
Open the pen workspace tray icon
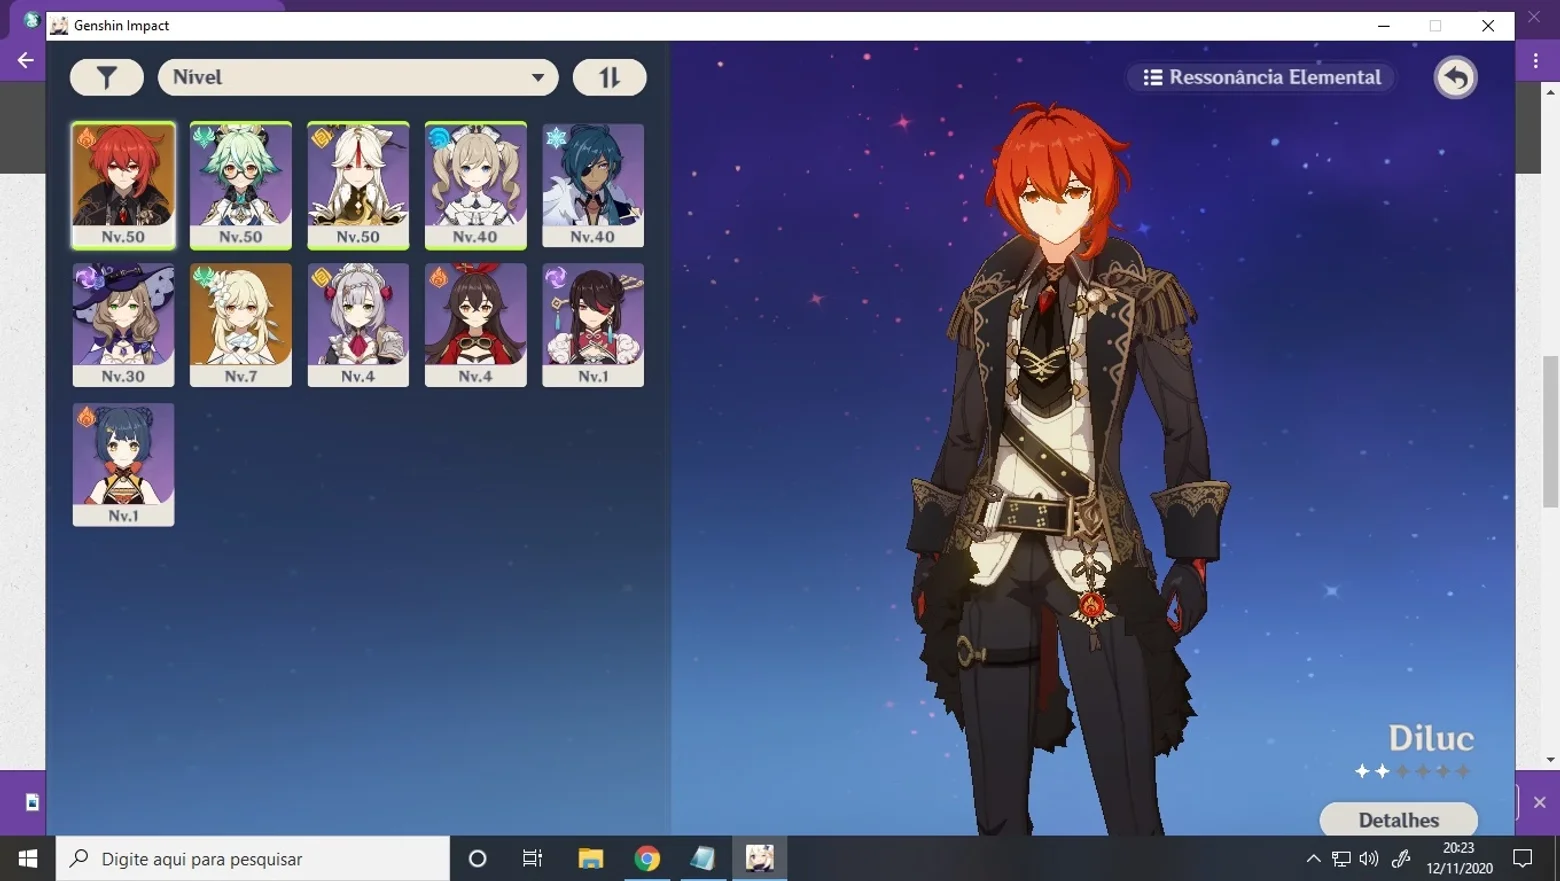pyautogui.click(x=1401, y=858)
